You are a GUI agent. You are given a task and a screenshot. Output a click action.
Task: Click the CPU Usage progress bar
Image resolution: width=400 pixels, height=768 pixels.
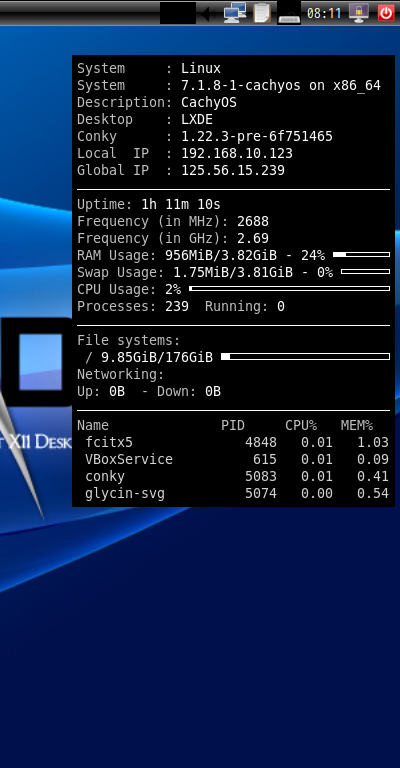289,288
